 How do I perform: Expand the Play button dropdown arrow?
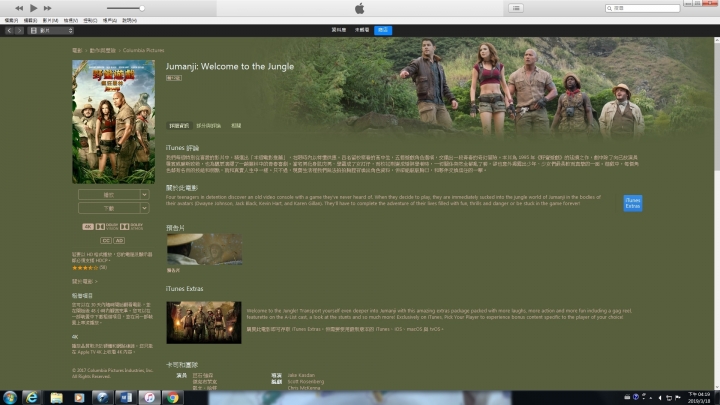144,195
